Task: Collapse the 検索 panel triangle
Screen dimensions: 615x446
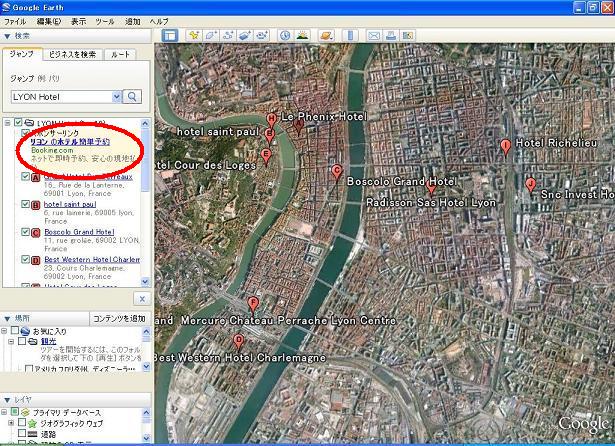Action: (x=7, y=36)
